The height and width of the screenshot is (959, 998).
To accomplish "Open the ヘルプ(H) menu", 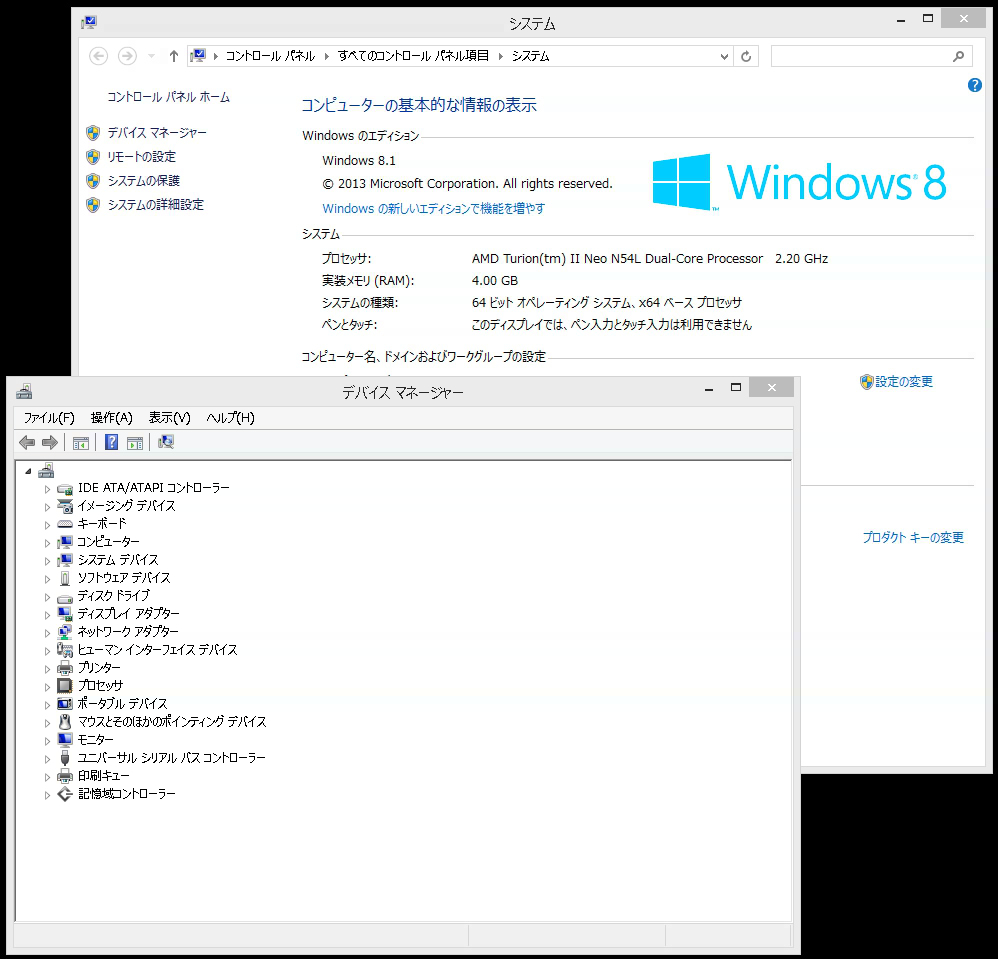I will pyautogui.click(x=230, y=418).
